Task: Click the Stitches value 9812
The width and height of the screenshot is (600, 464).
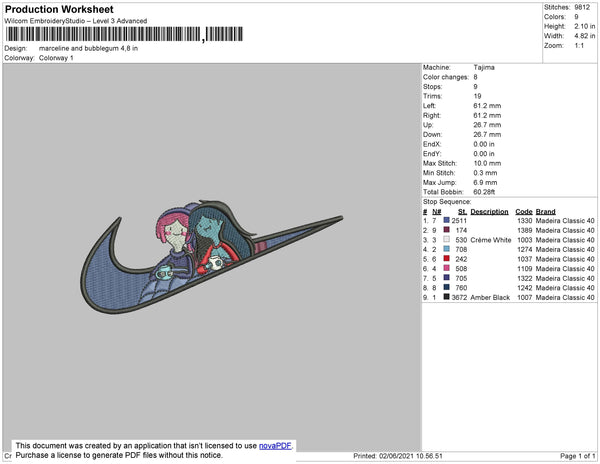Action: tap(582, 7)
